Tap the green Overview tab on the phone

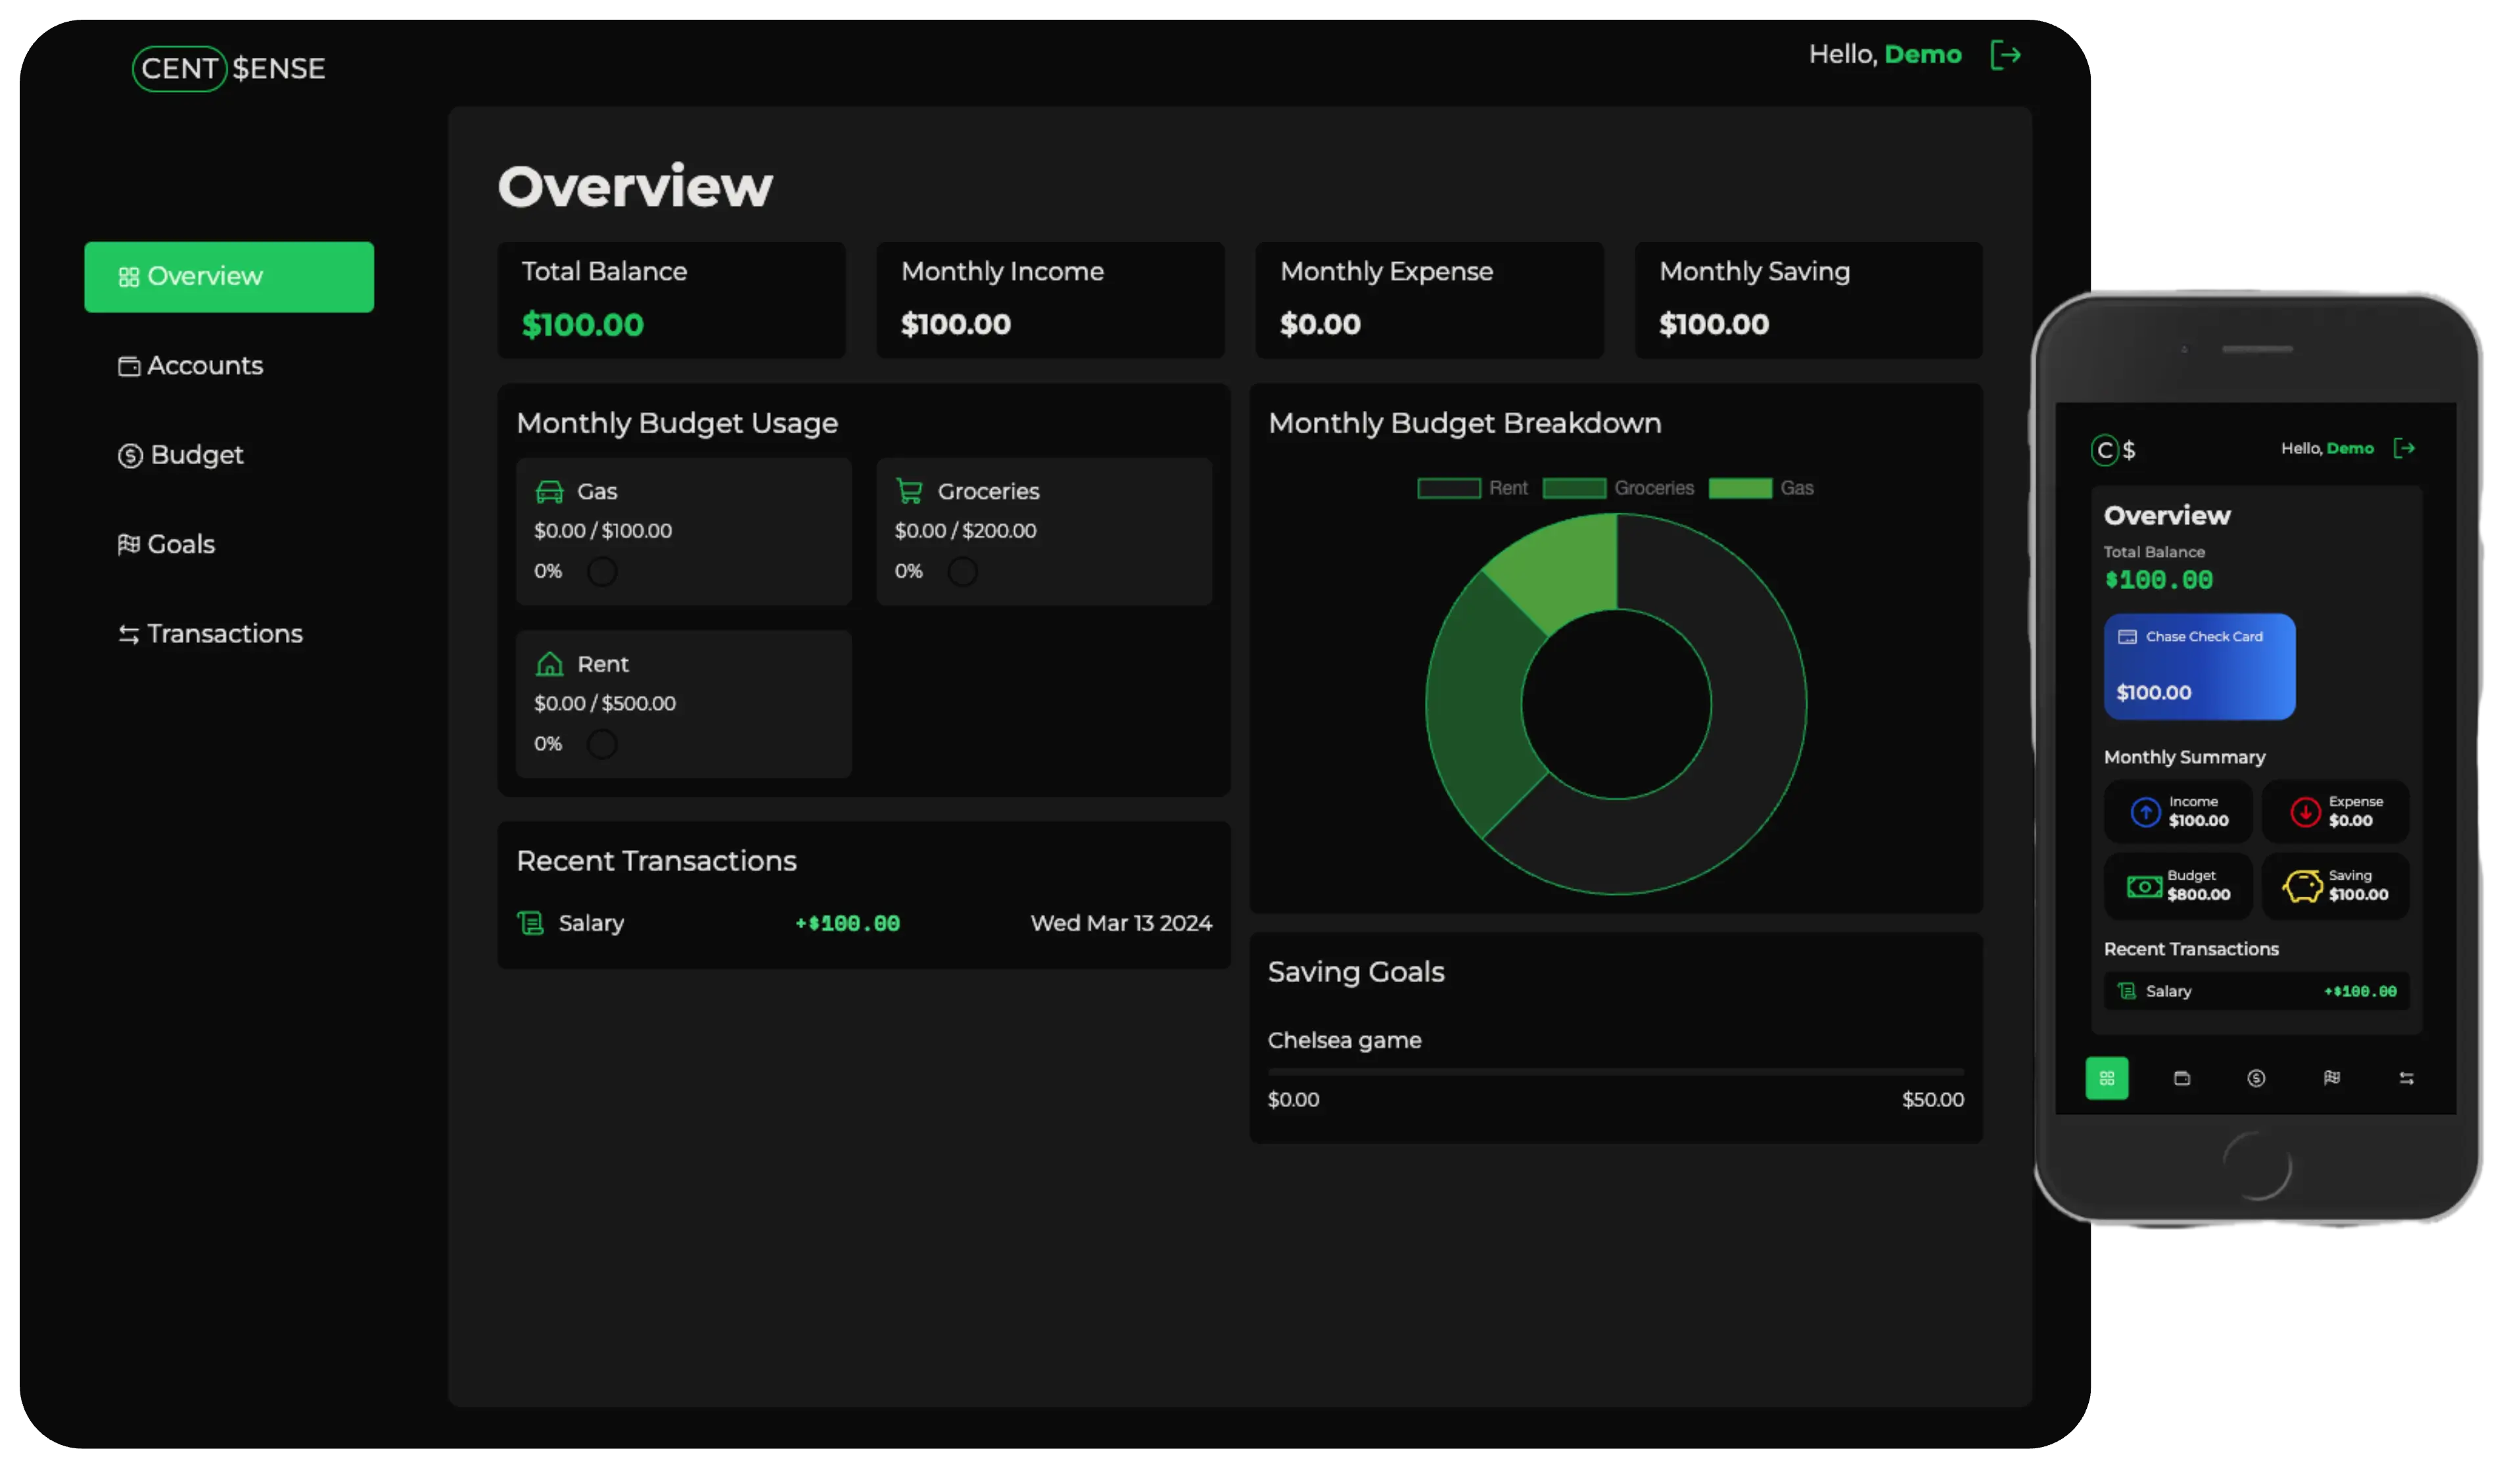(x=2107, y=1078)
